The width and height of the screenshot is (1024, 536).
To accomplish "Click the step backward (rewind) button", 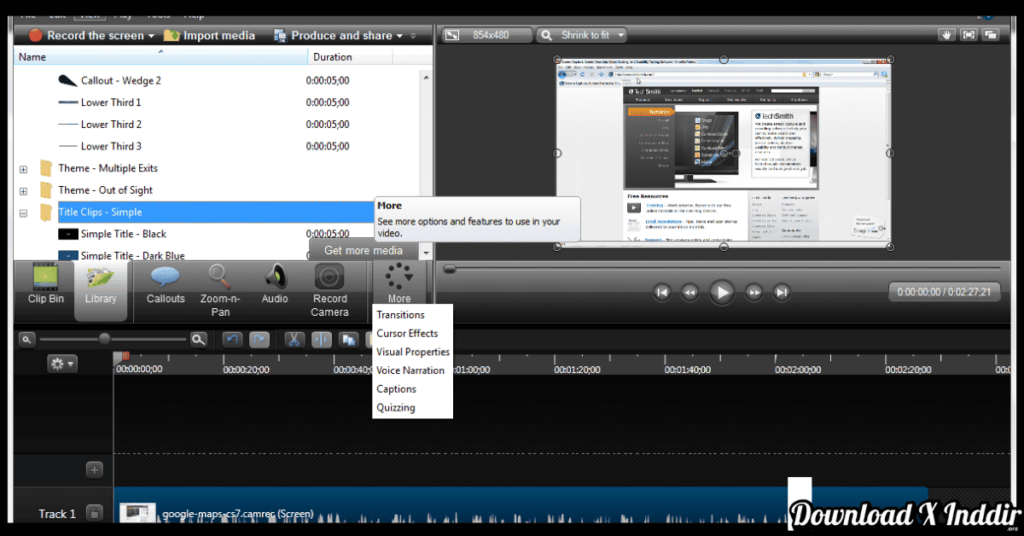I will point(690,292).
